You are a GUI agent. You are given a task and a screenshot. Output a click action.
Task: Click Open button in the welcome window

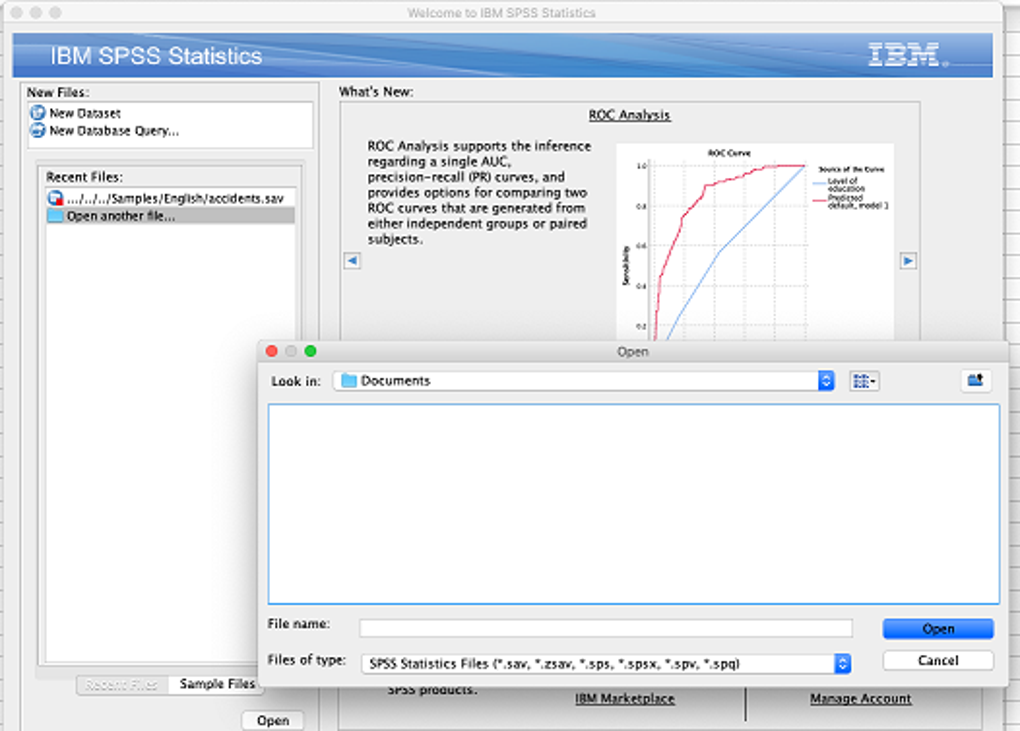click(x=273, y=721)
